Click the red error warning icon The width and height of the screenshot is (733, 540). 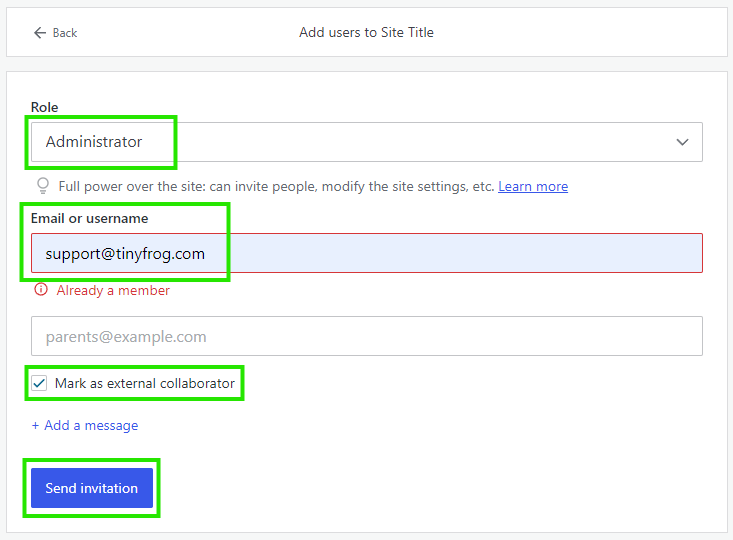(x=41, y=290)
